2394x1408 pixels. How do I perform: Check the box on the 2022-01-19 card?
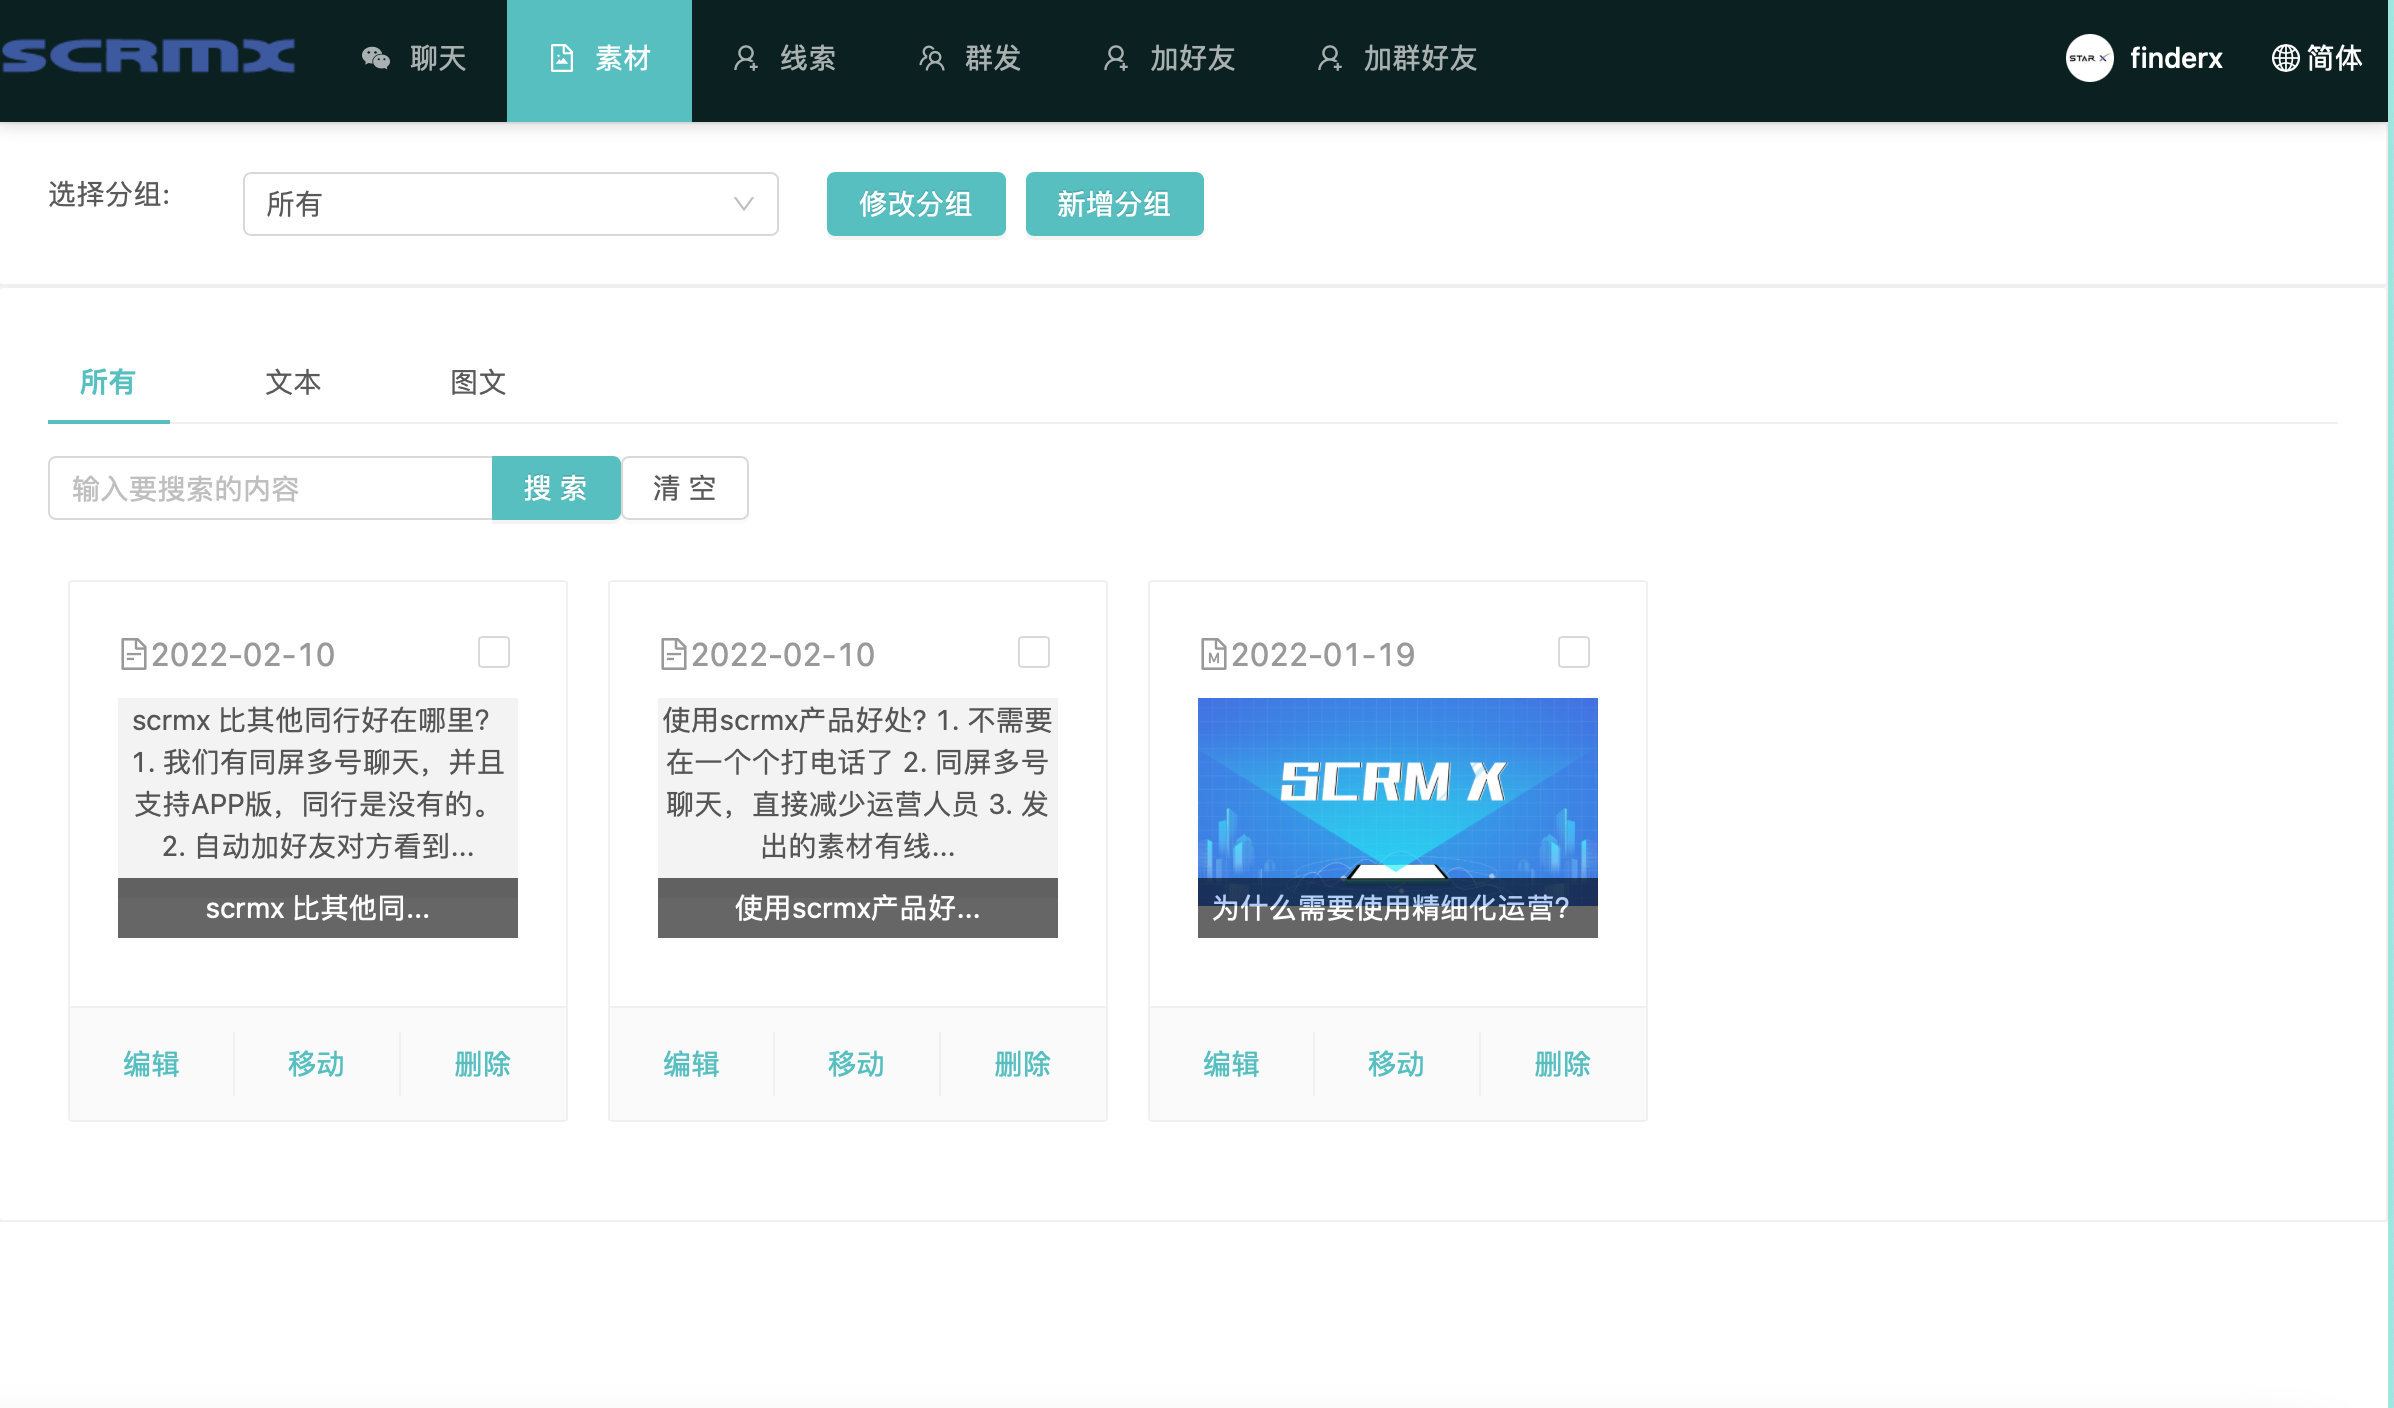coord(1574,652)
